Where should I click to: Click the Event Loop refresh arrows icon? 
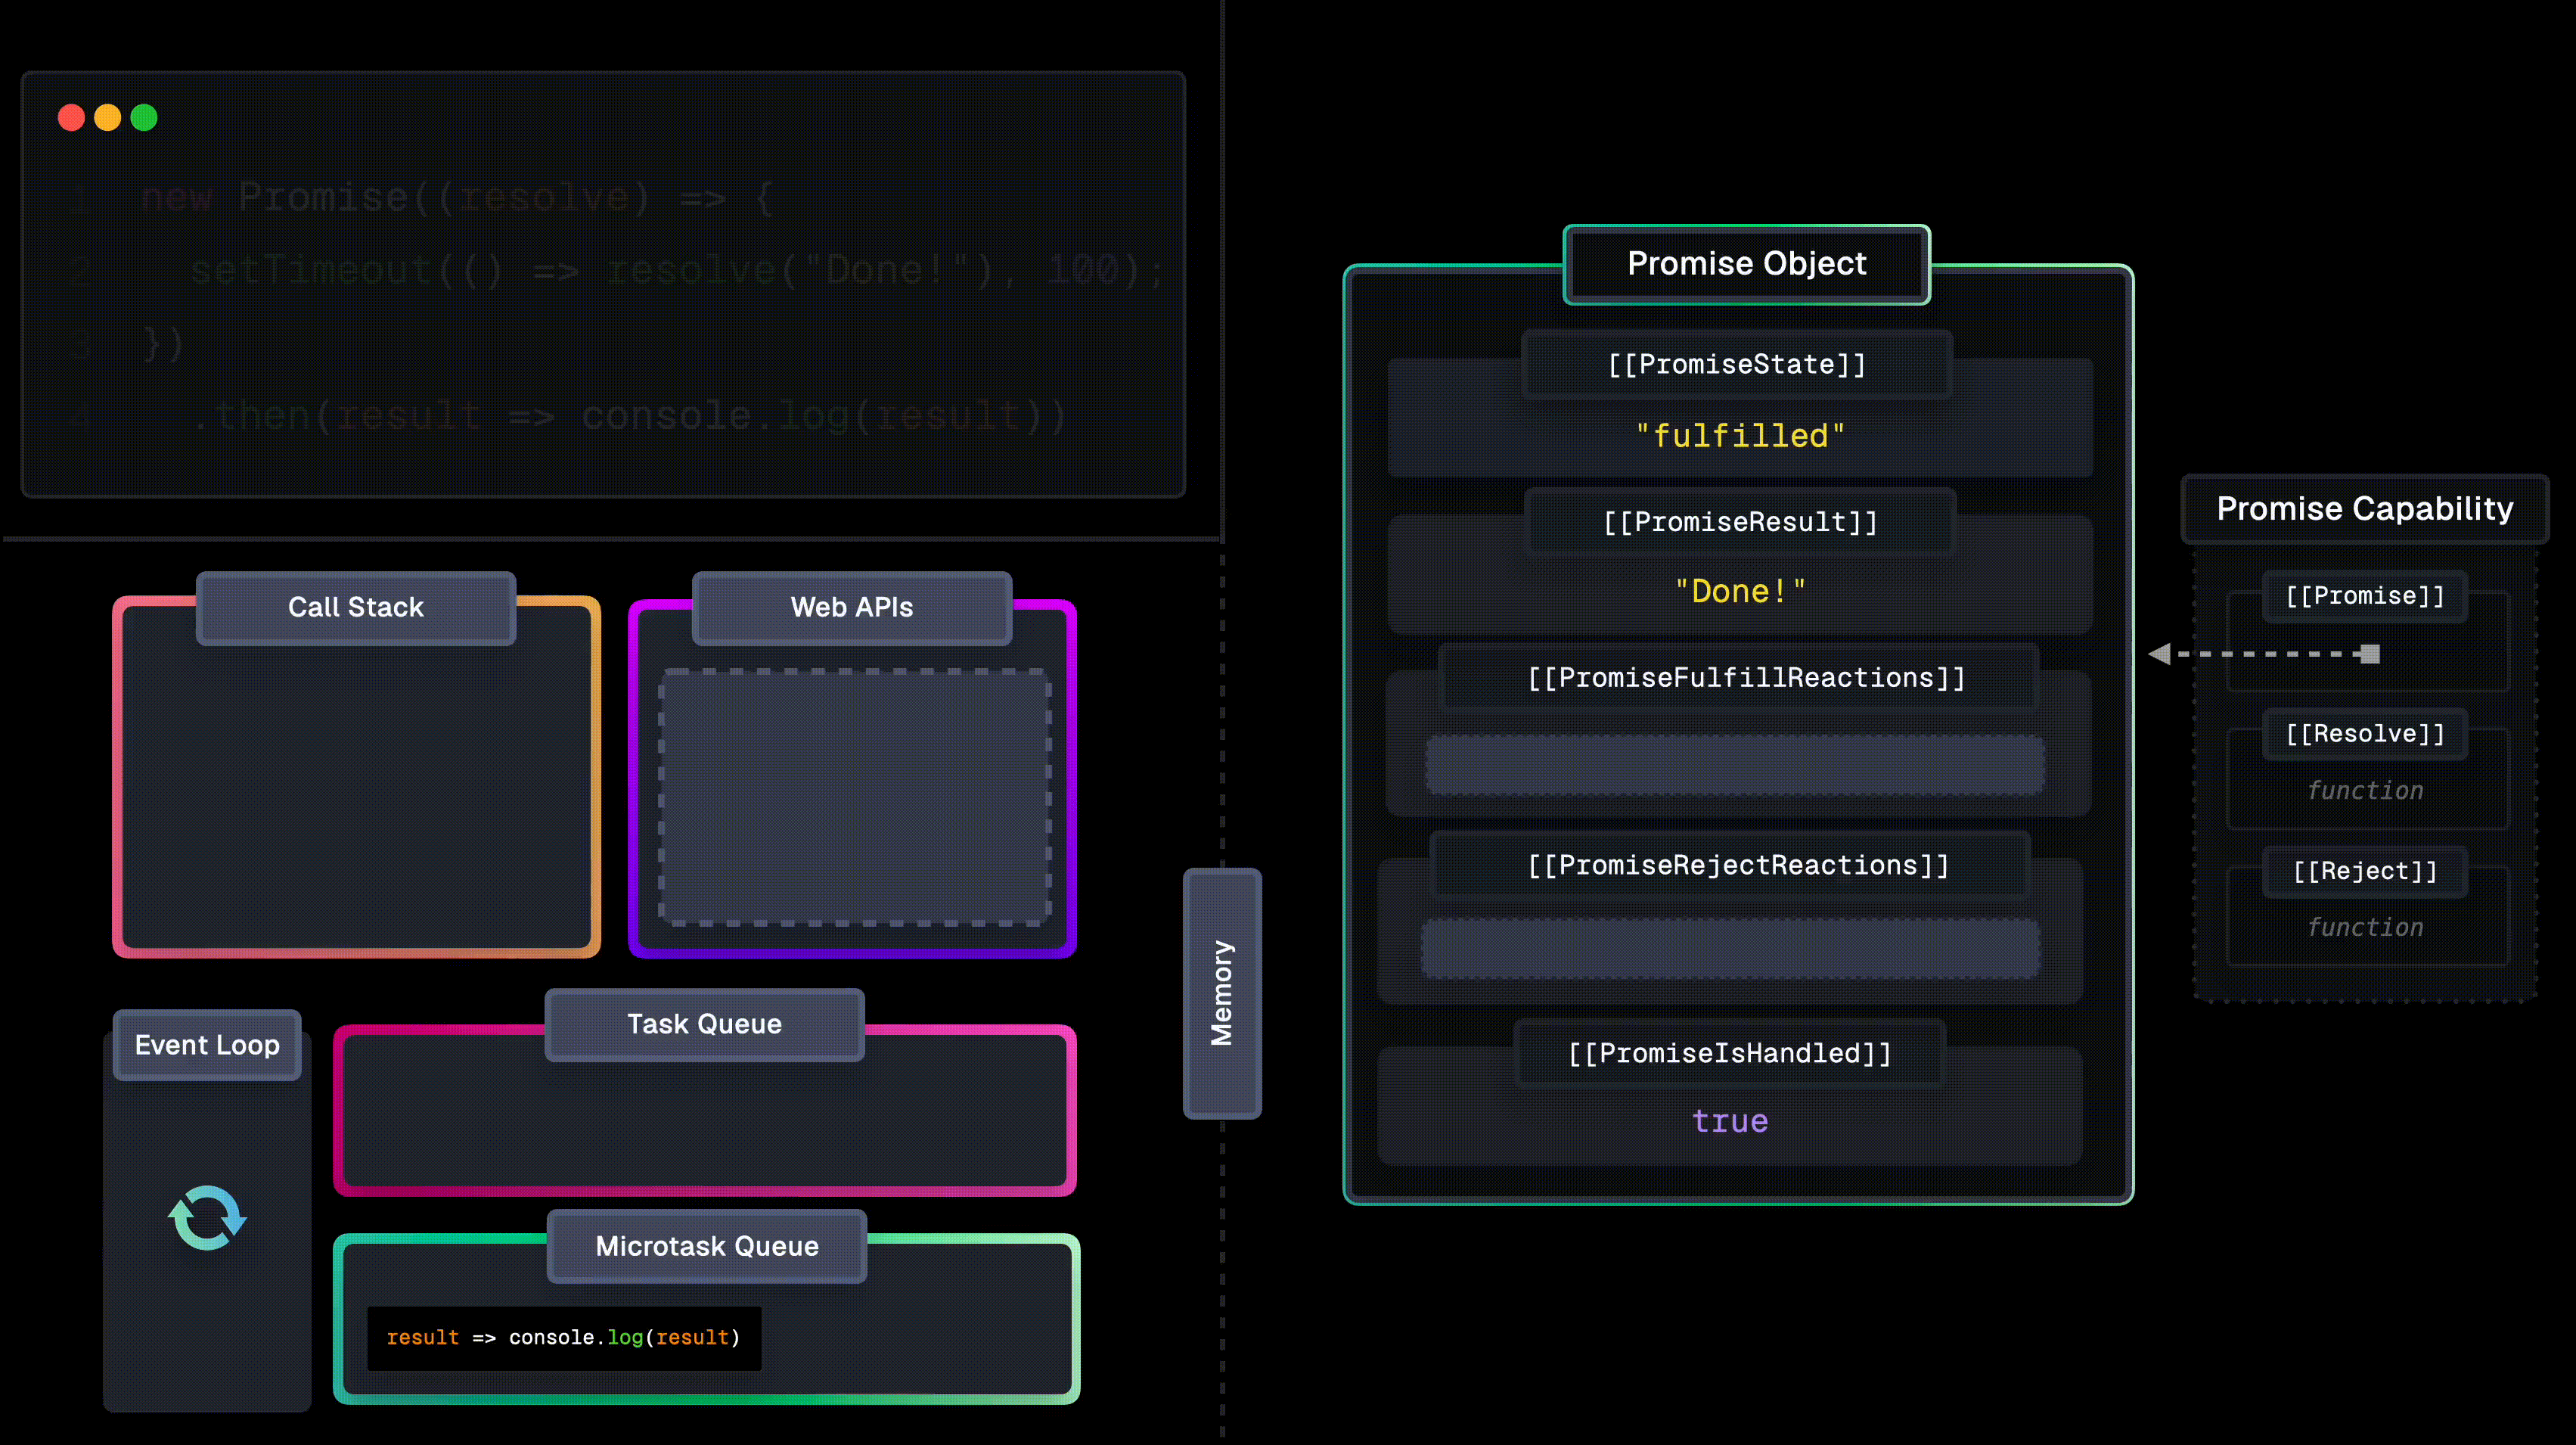[x=207, y=1217]
